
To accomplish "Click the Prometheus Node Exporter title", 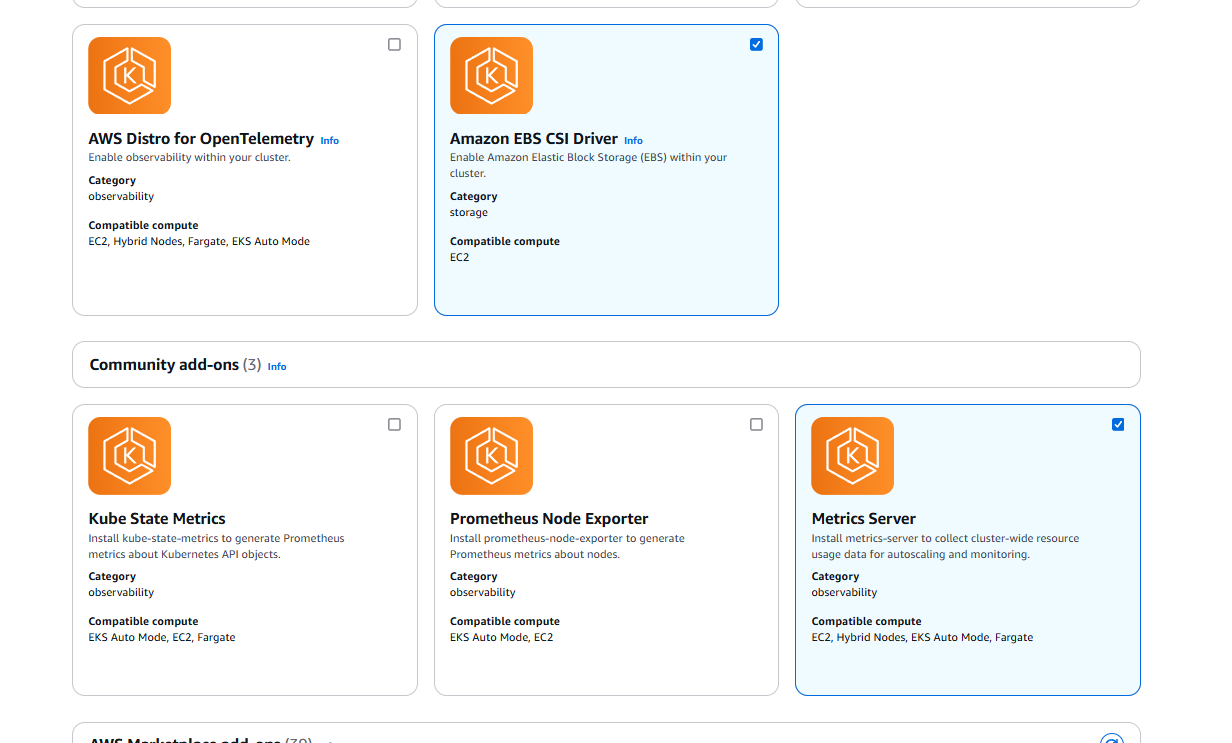I will coord(549,519).
